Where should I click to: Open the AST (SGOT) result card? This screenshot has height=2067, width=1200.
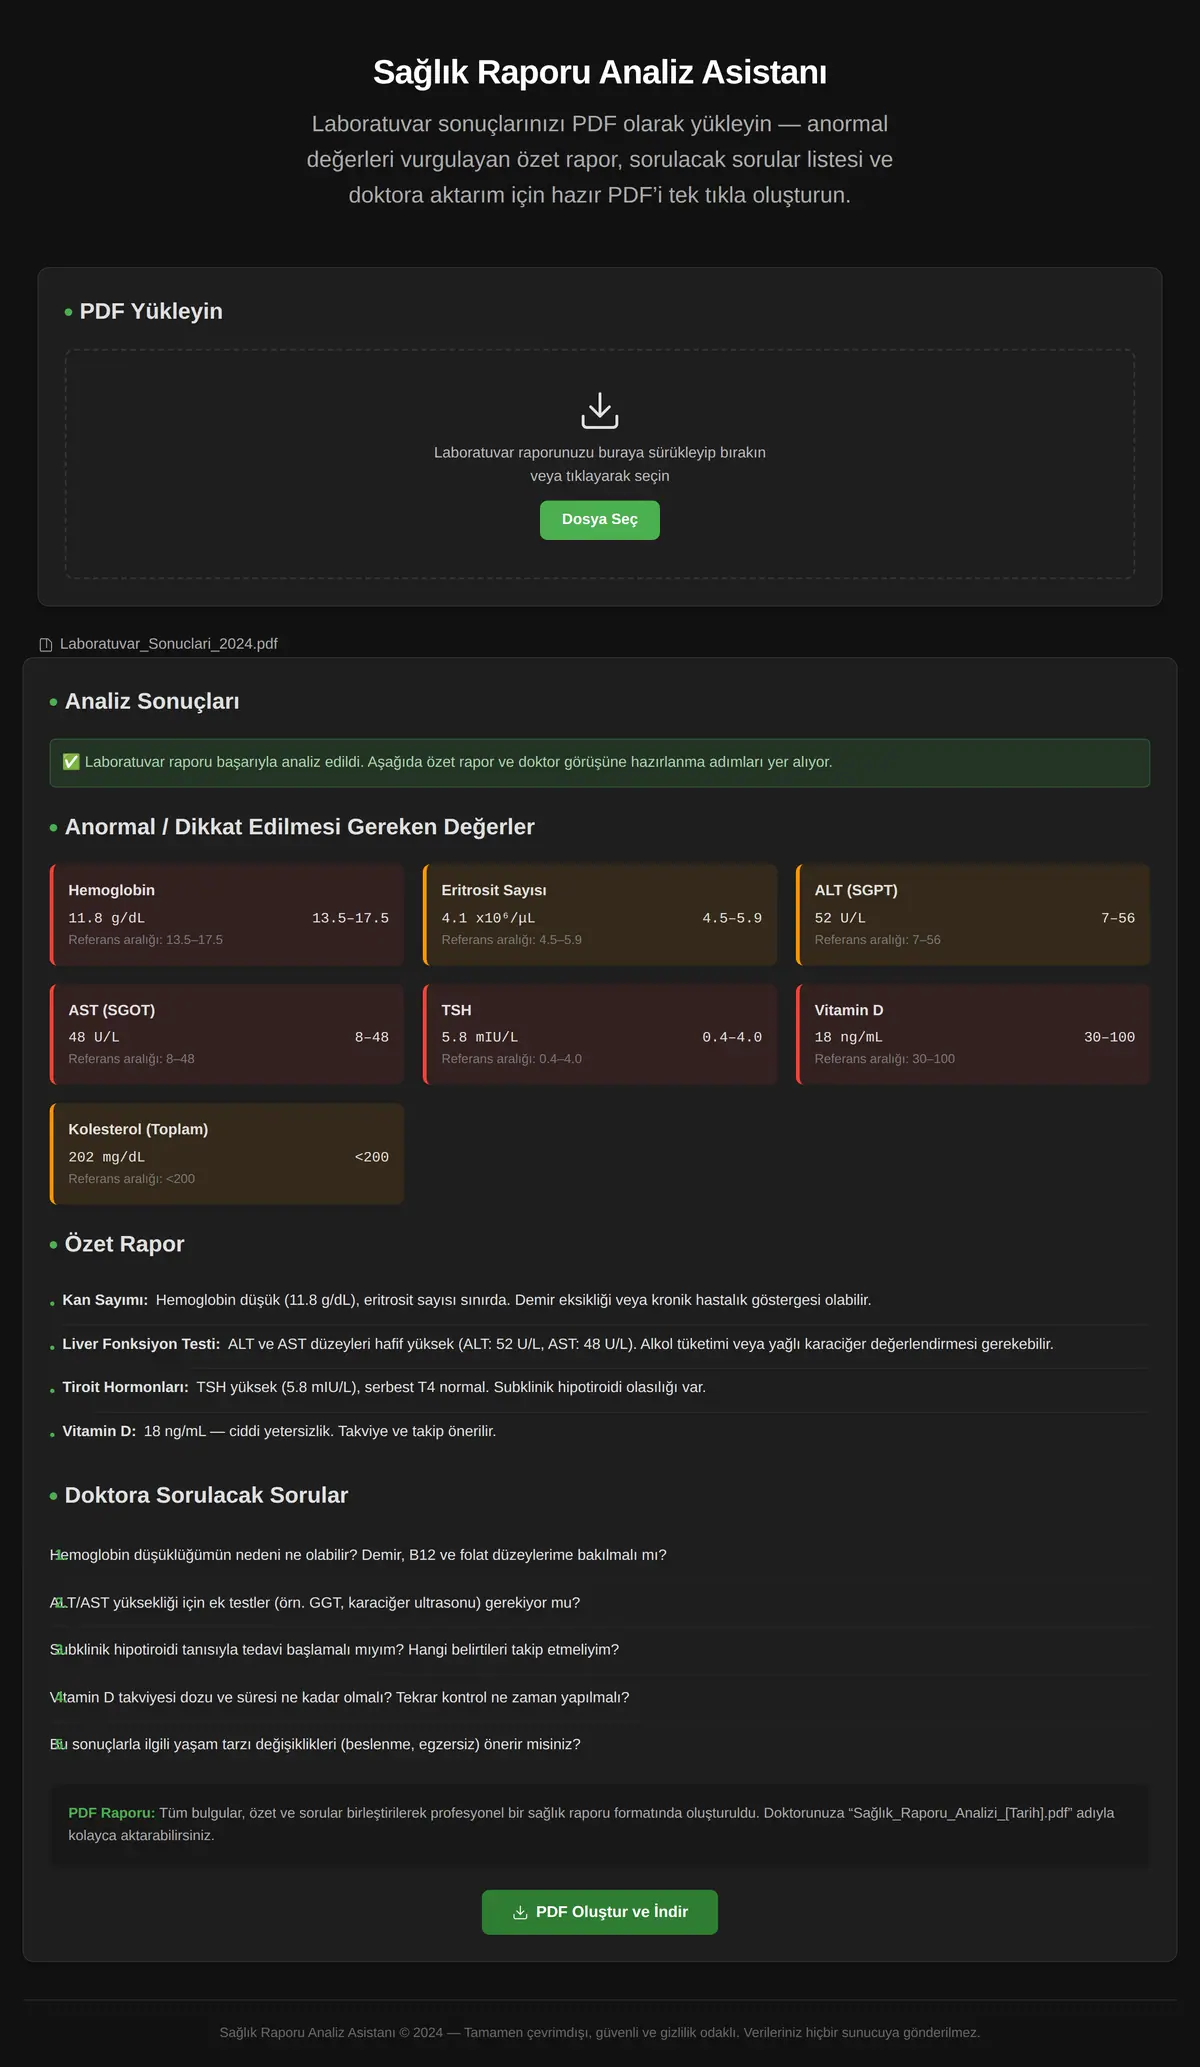click(227, 1034)
